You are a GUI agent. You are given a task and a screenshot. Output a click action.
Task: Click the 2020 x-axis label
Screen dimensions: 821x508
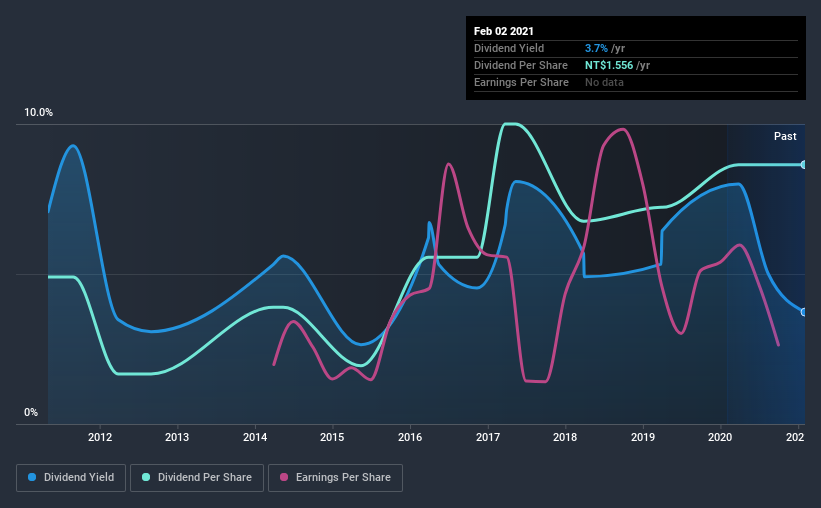click(720, 437)
